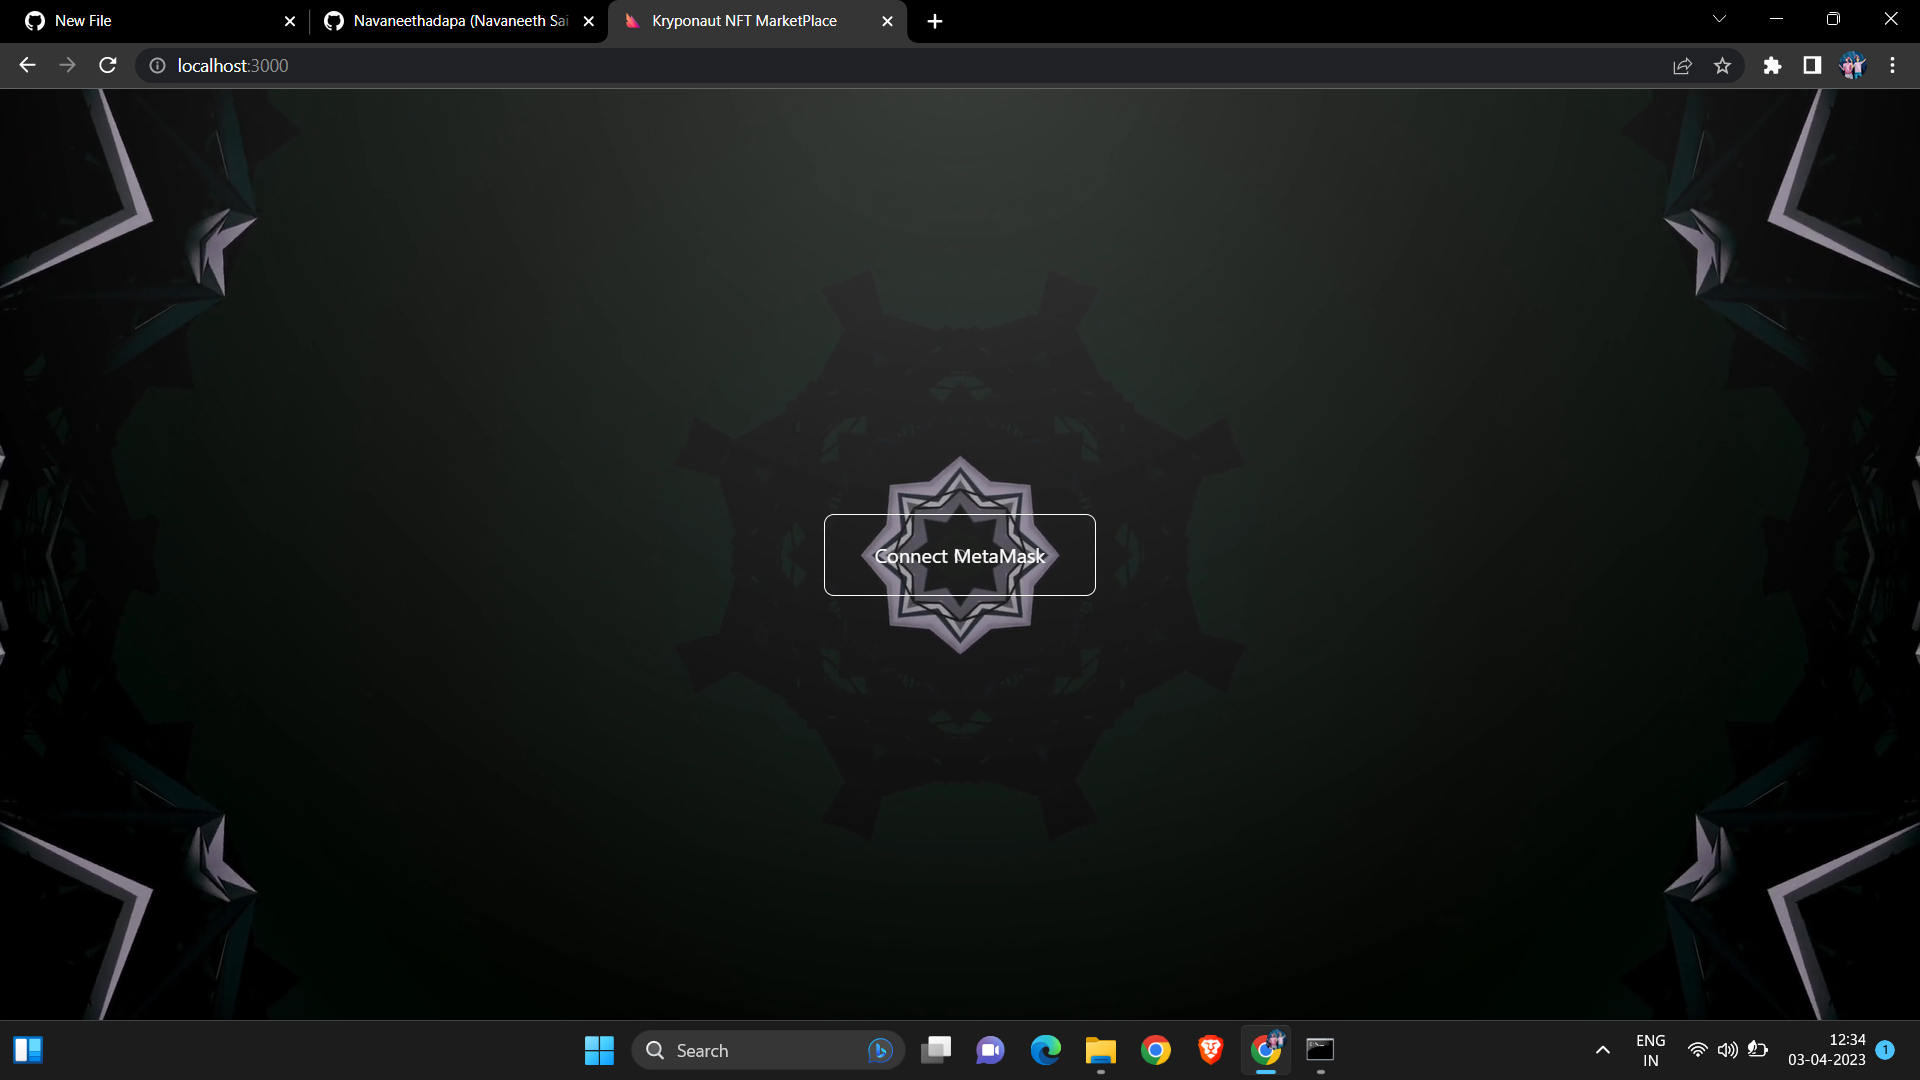Open the tab search dropdown arrow
1920x1080 pixels.
(x=1719, y=18)
